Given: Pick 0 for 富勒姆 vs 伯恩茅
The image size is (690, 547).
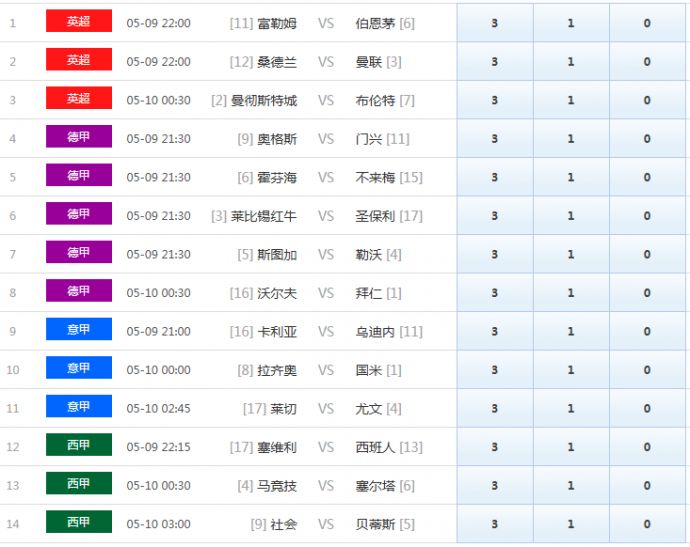Looking at the screenshot, I should coord(647,23).
